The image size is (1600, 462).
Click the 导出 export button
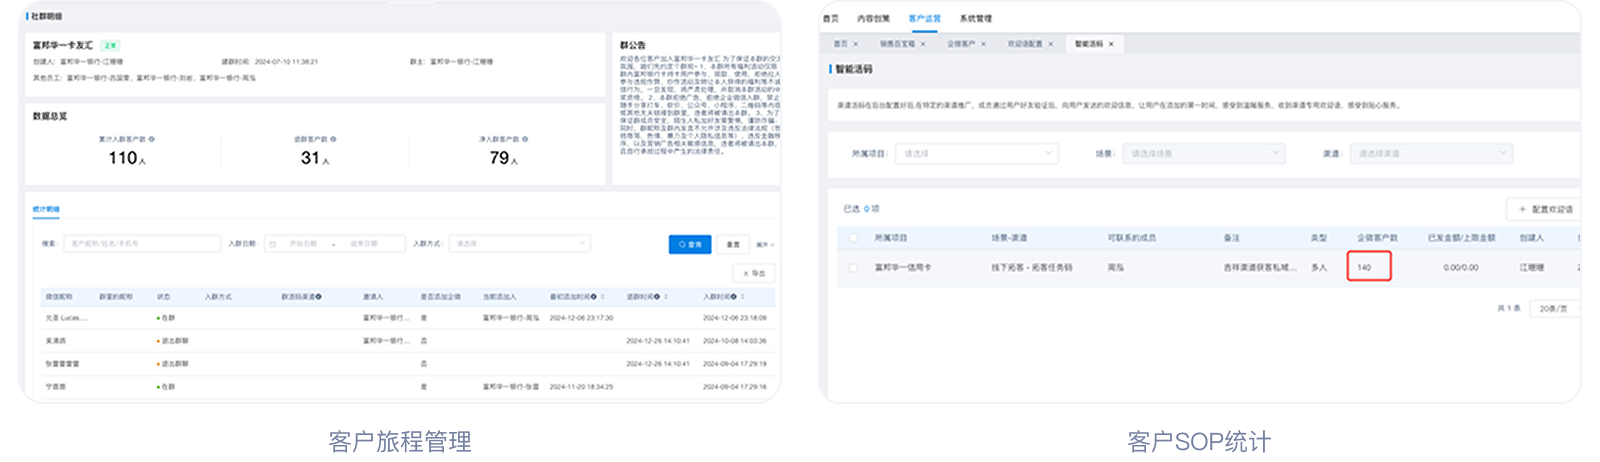point(754,273)
